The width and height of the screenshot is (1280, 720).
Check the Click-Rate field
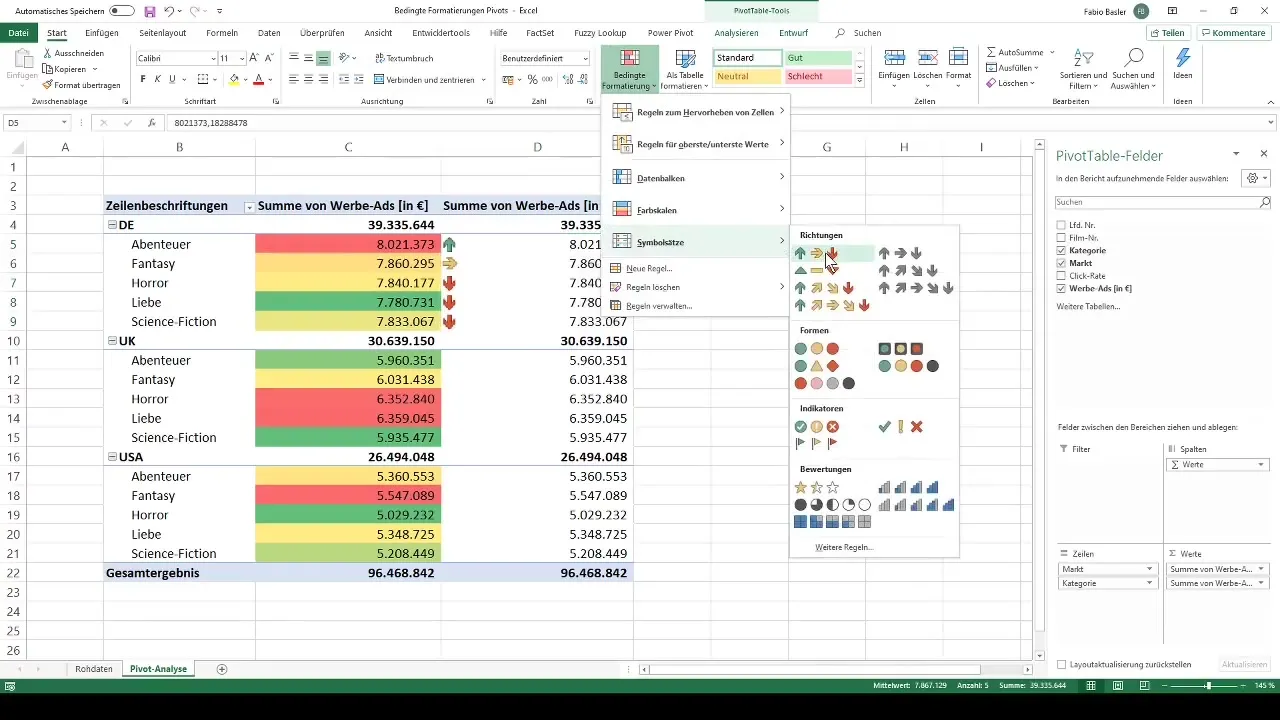click(x=1061, y=275)
